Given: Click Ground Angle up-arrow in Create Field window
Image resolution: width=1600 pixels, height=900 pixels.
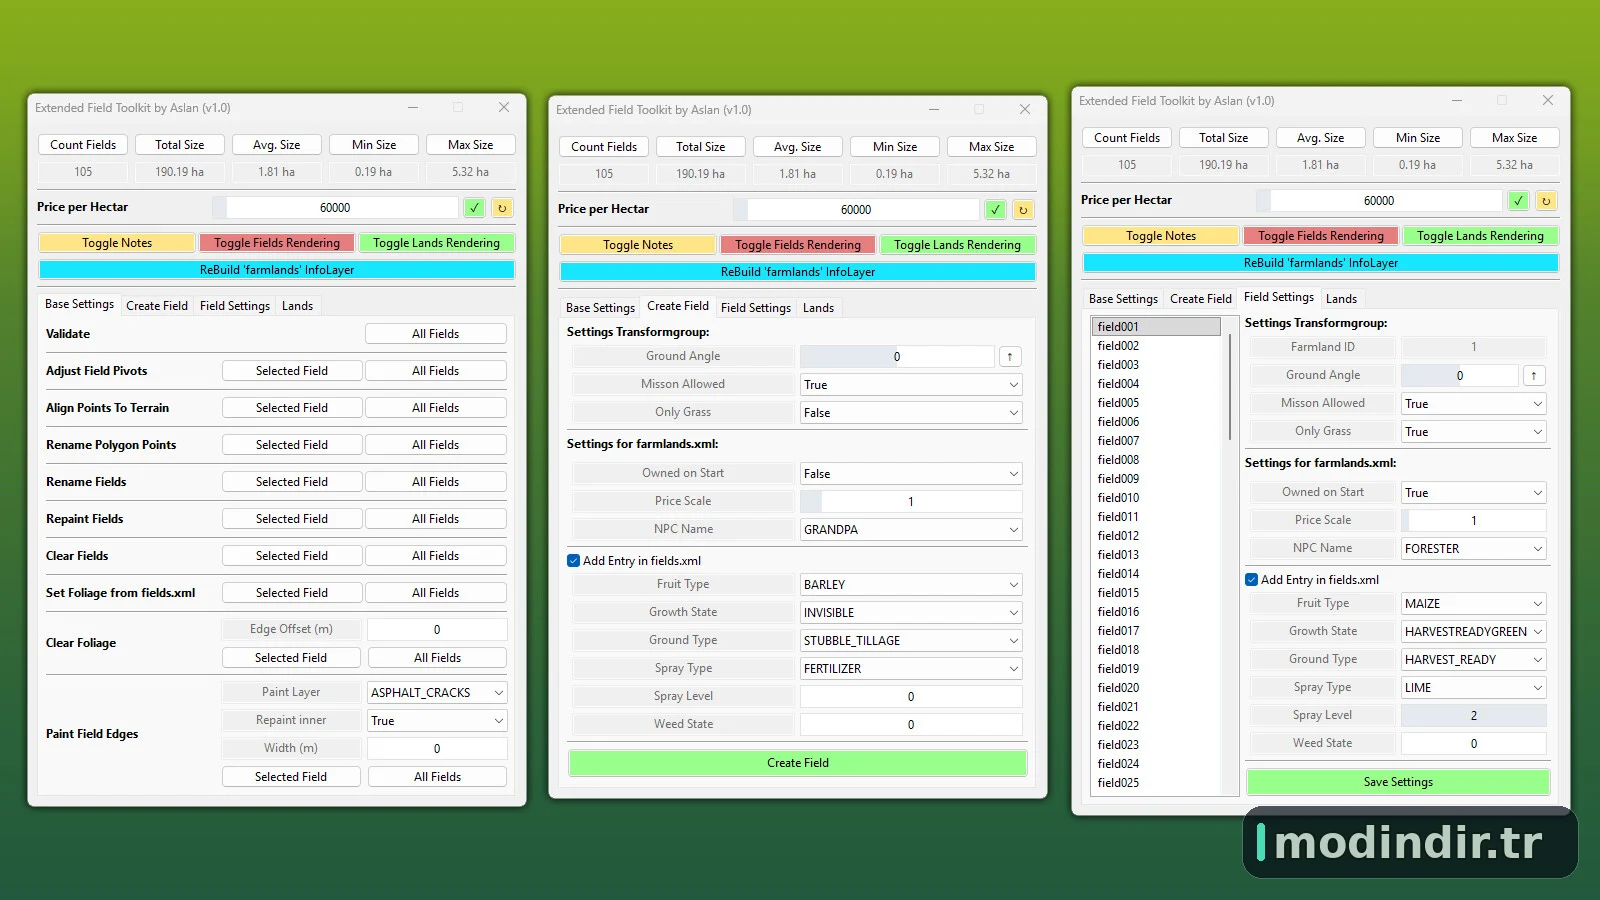Looking at the screenshot, I should (1010, 357).
